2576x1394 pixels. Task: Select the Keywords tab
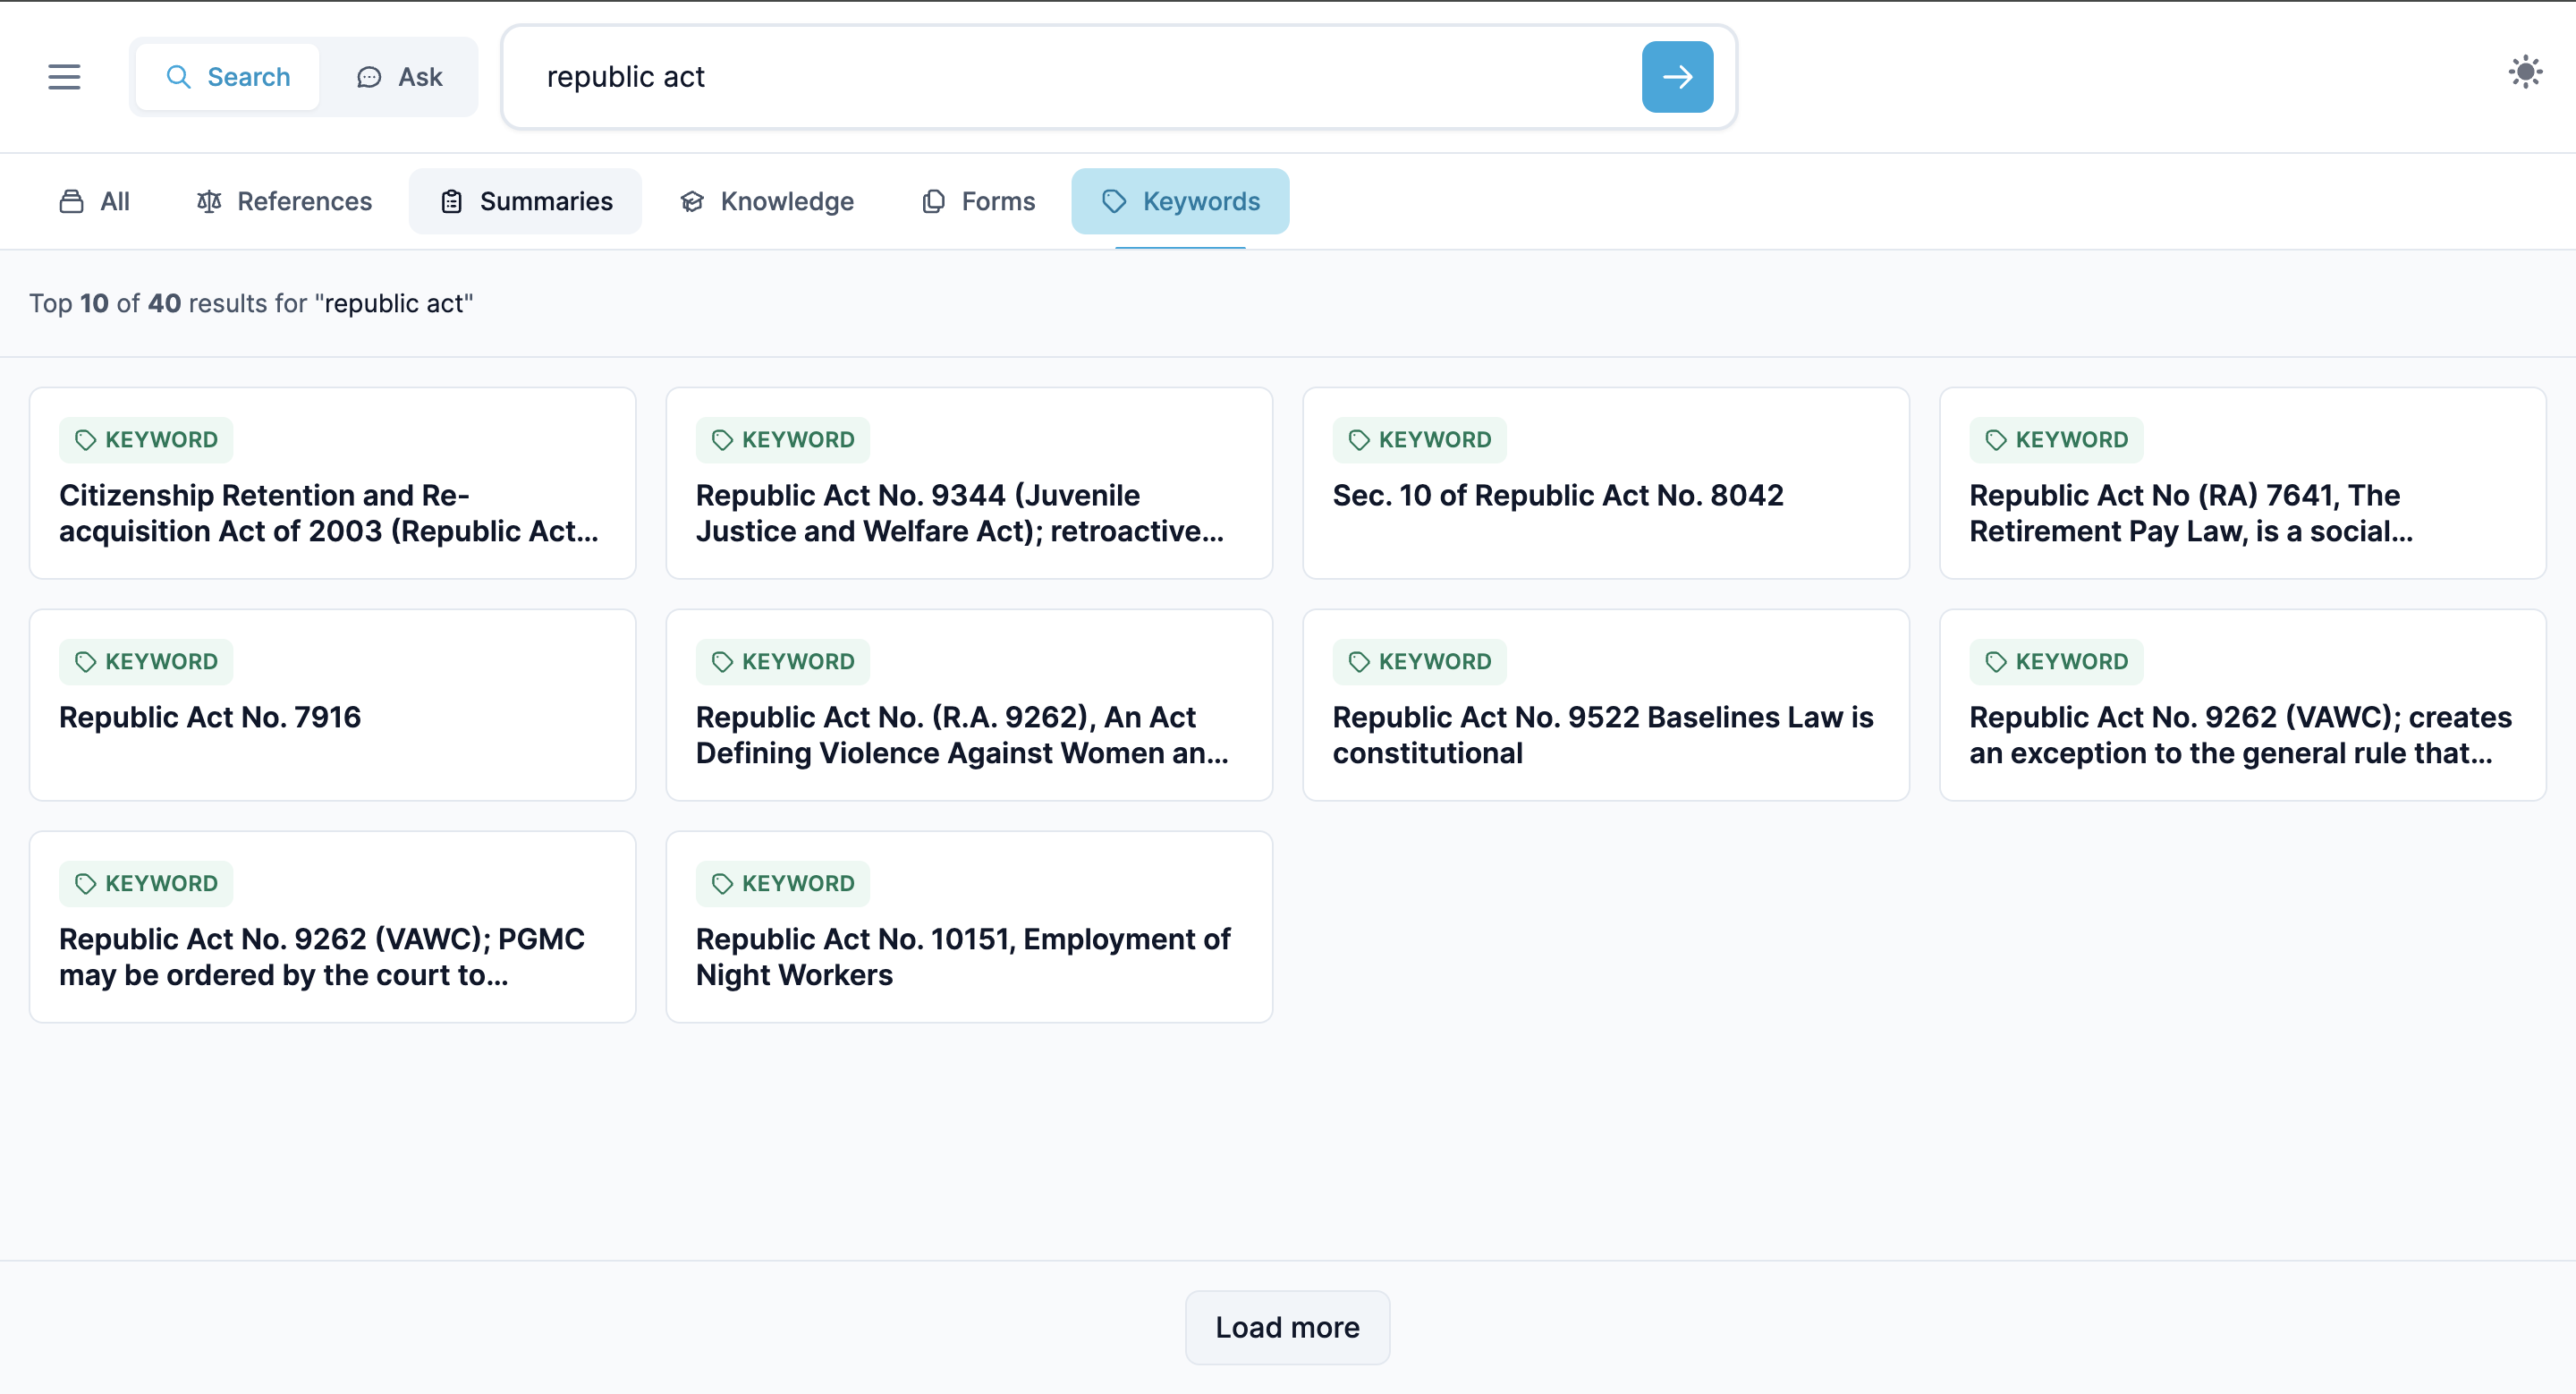tap(1180, 201)
